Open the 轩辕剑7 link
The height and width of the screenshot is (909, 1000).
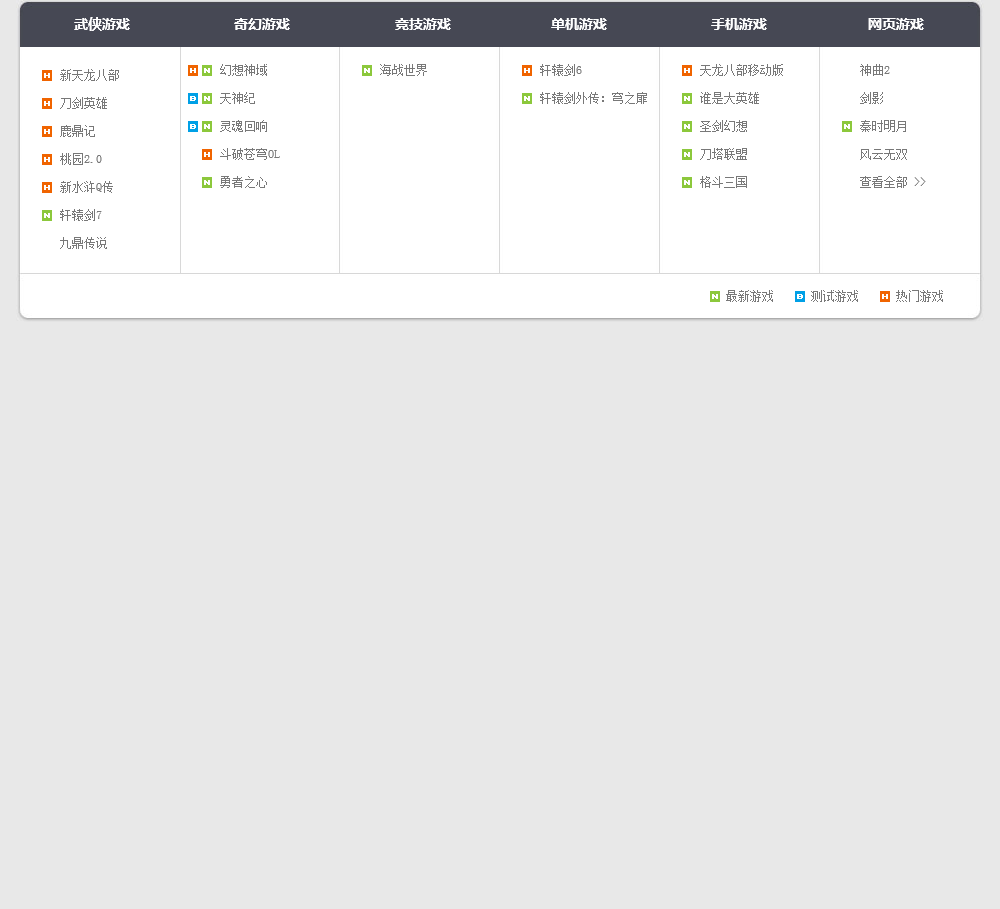click(80, 216)
